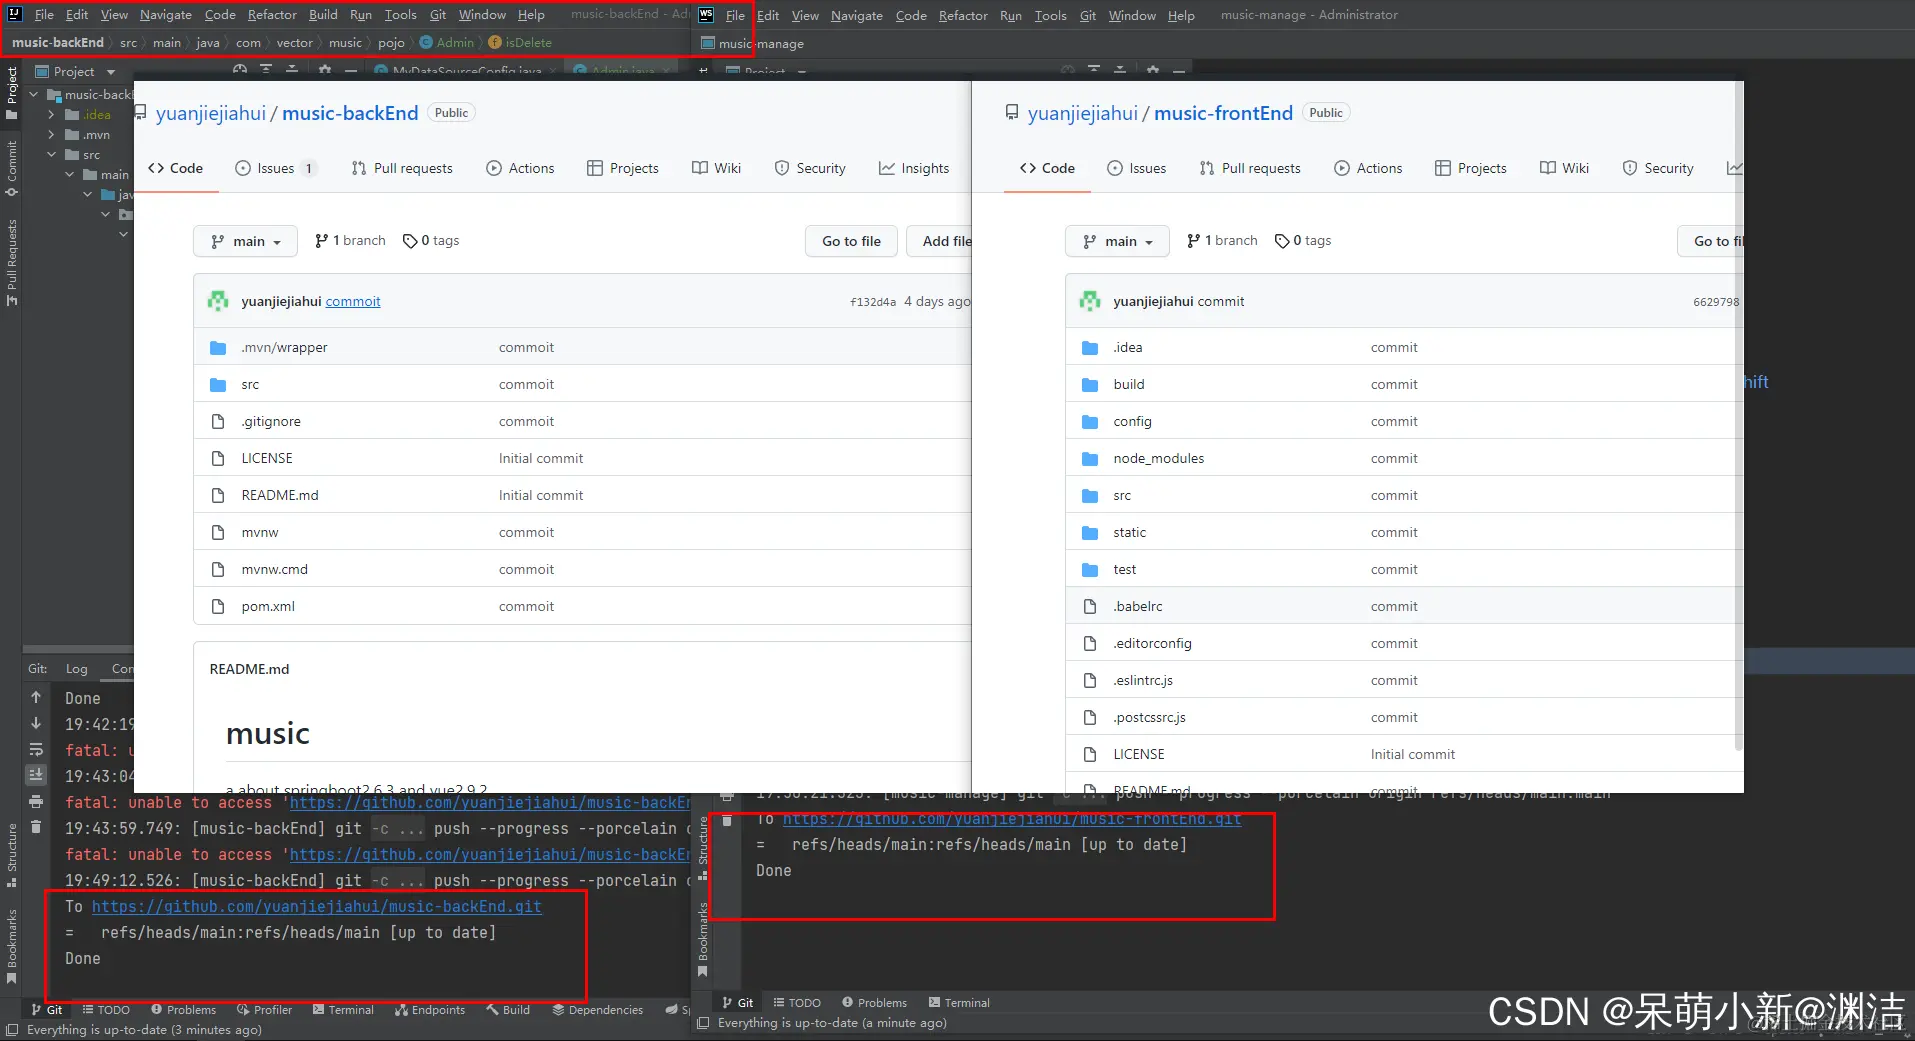Toggle the Bookmarks stripe button in the music-manage IDE

(703, 938)
